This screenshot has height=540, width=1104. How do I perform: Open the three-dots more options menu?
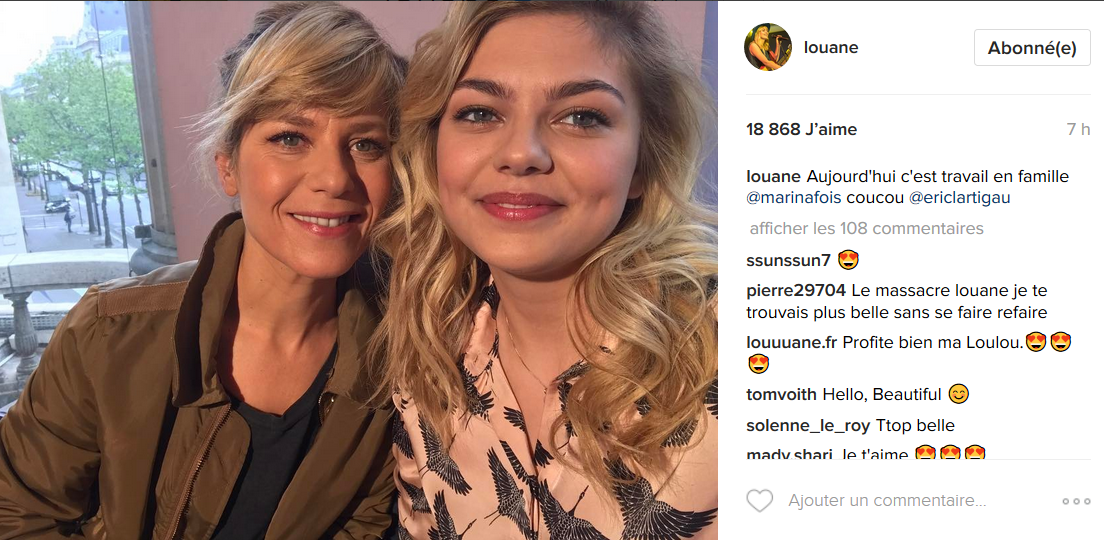(x=1076, y=501)
